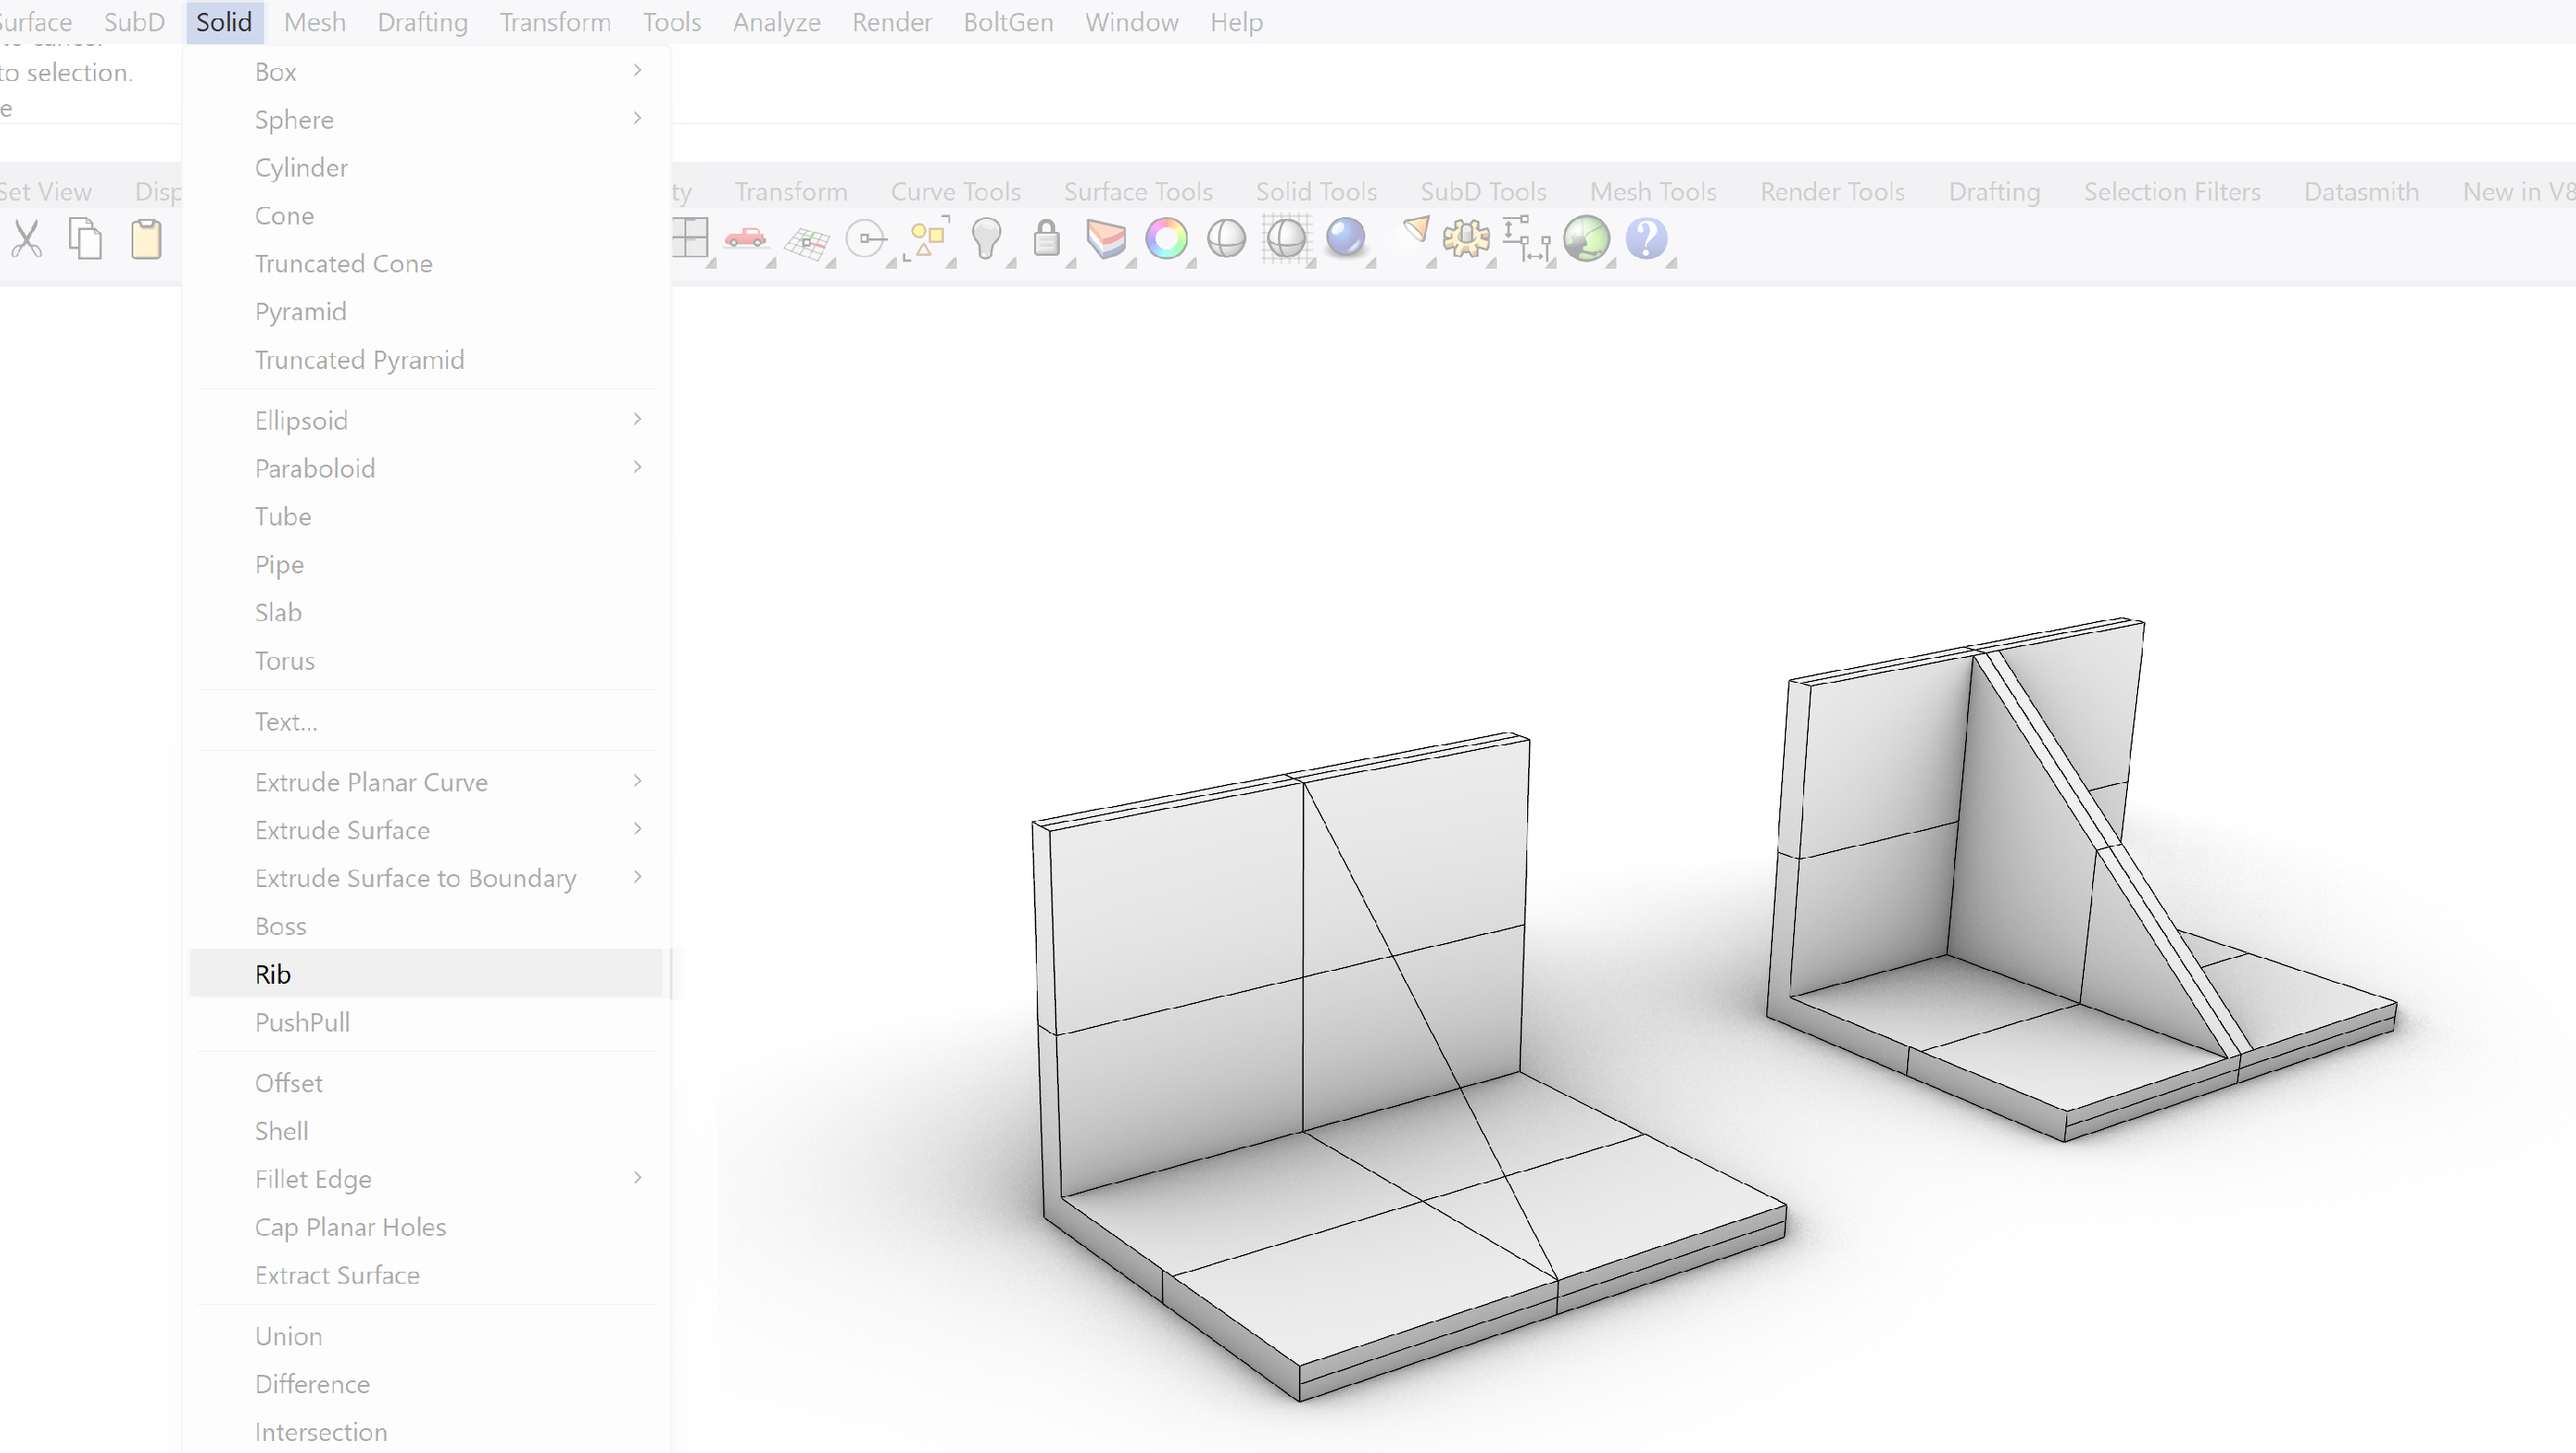Click the scissors Cut icon
The height and width of the screenshot is (1453, 2576).
(x=27, y=240)
